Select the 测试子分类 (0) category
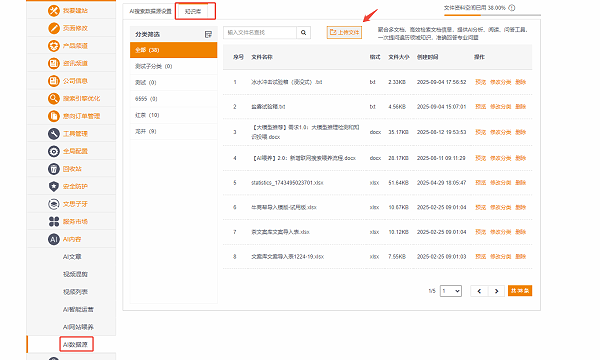The width and height of the screenshot is (600, 360). click(x=173, y=67)
